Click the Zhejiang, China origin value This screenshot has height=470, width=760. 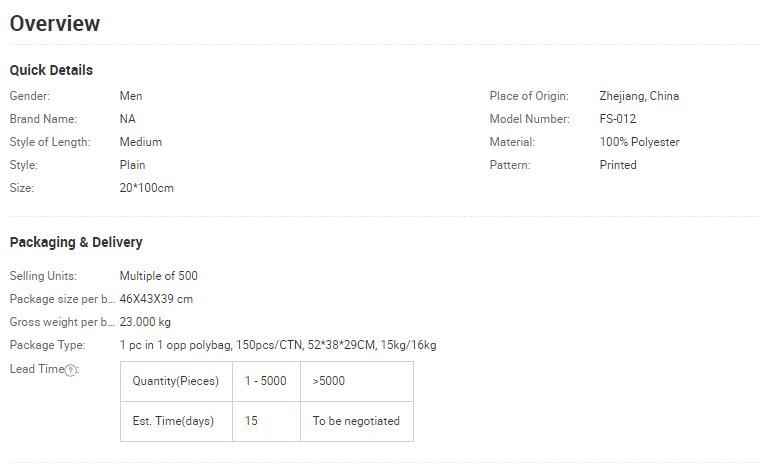tap(639, 96)
